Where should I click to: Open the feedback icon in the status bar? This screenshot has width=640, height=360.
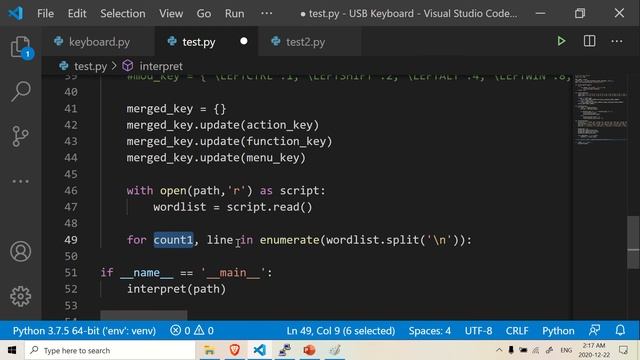(x=594, y=330)
